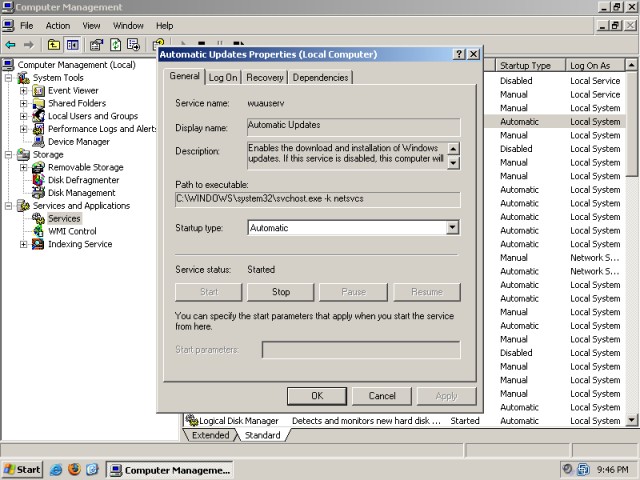
Task: Open the File menu
Action: (27, 26)
